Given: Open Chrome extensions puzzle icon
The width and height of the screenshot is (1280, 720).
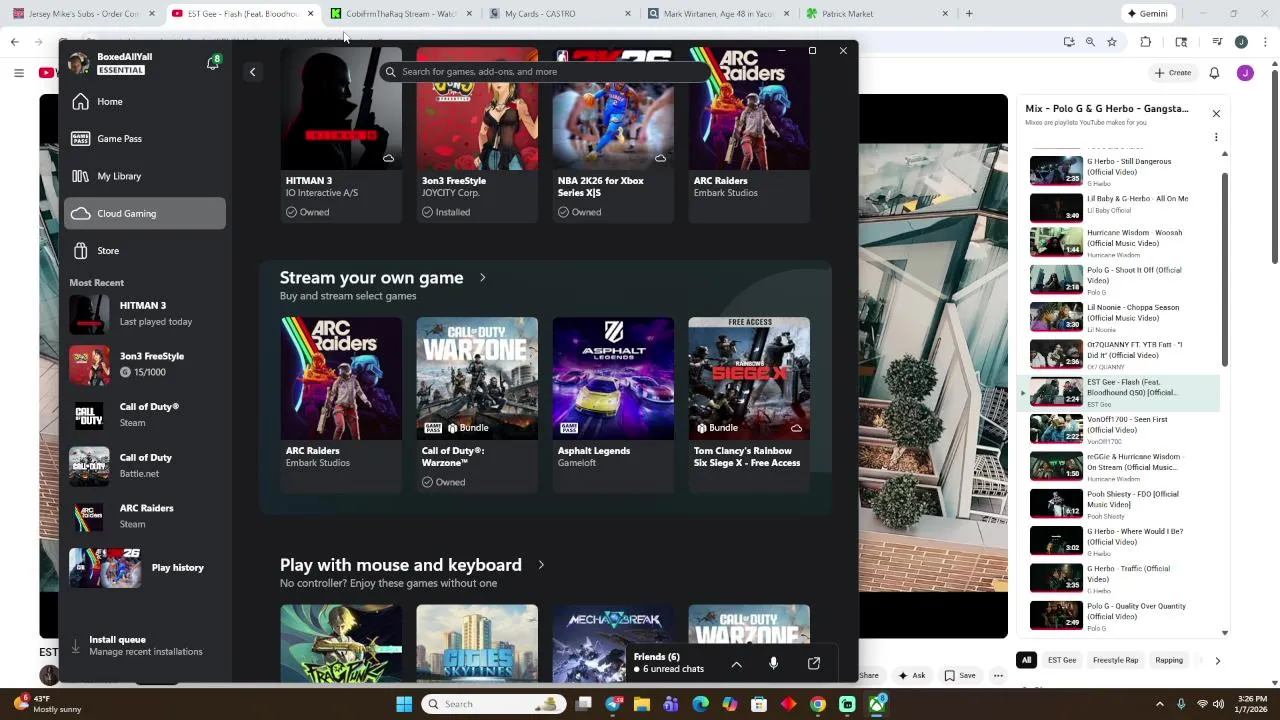Looking at the screenshot, I should (1146, 42).
